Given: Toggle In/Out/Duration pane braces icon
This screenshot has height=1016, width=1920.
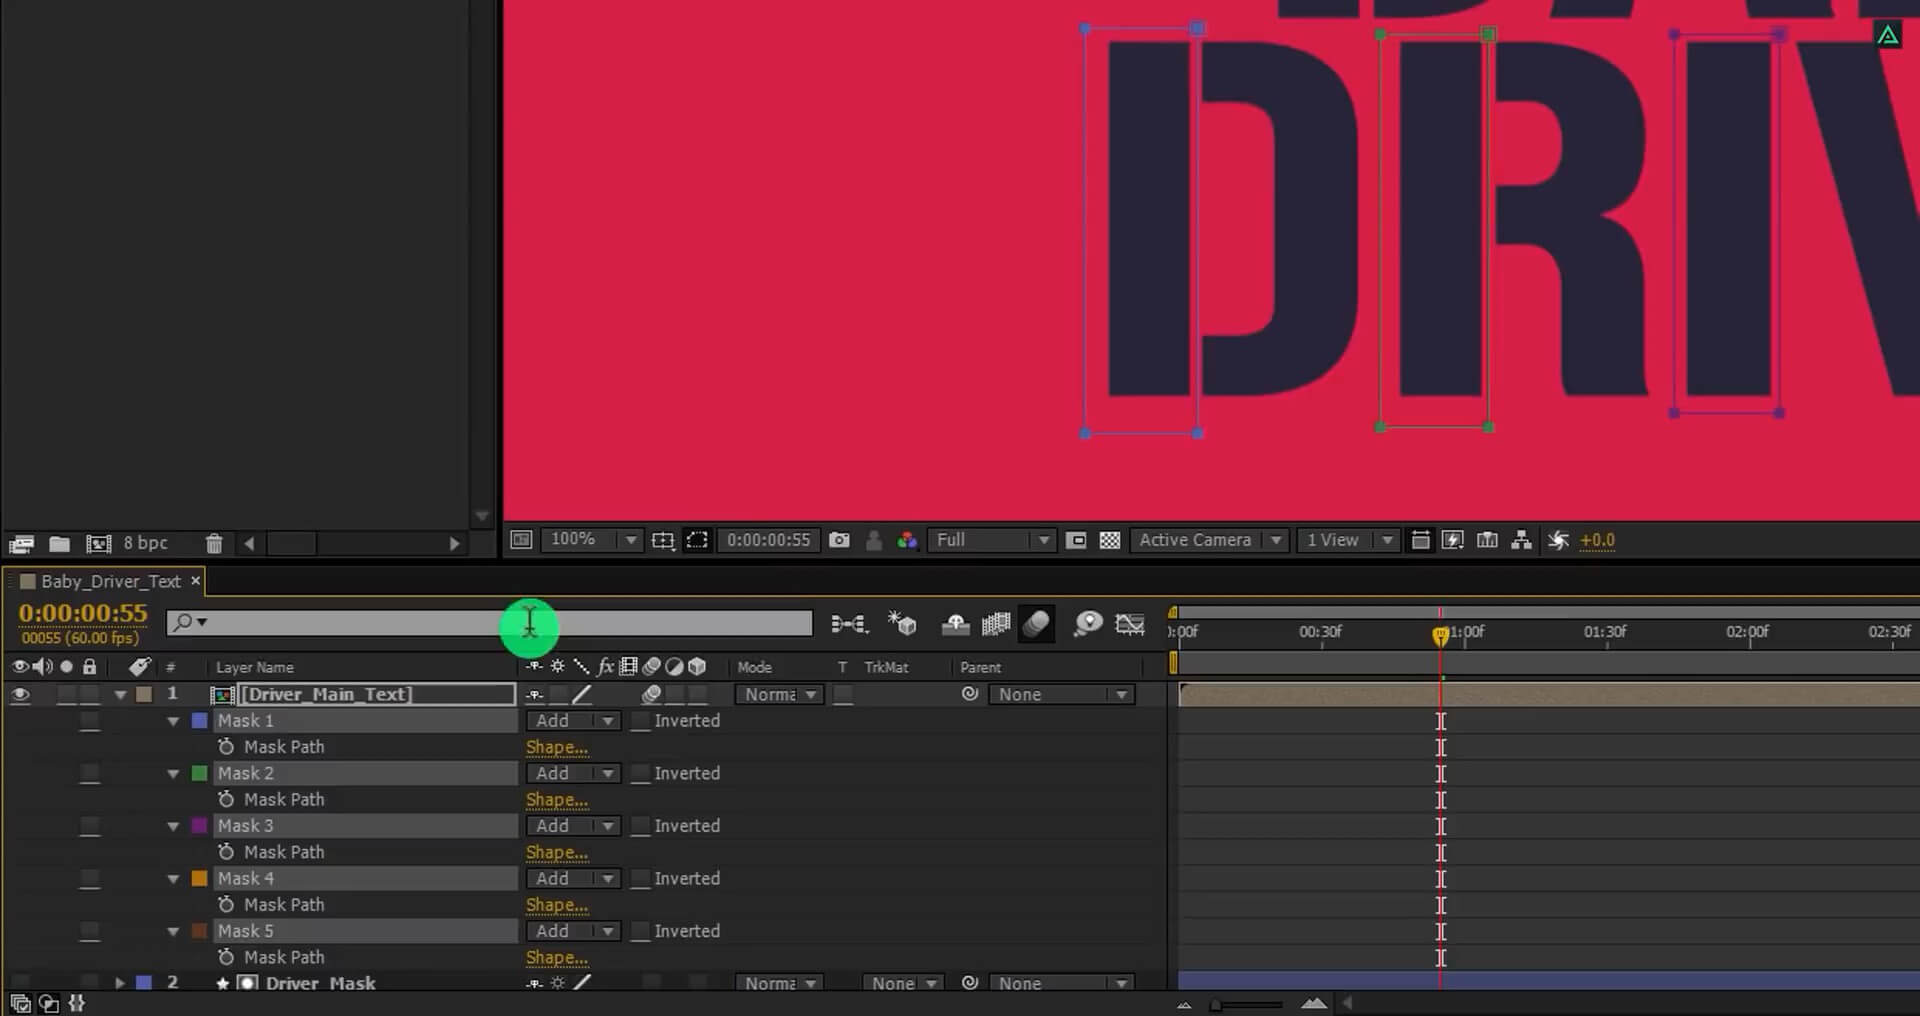Looking at the screenshot, I should point(77,1003).
